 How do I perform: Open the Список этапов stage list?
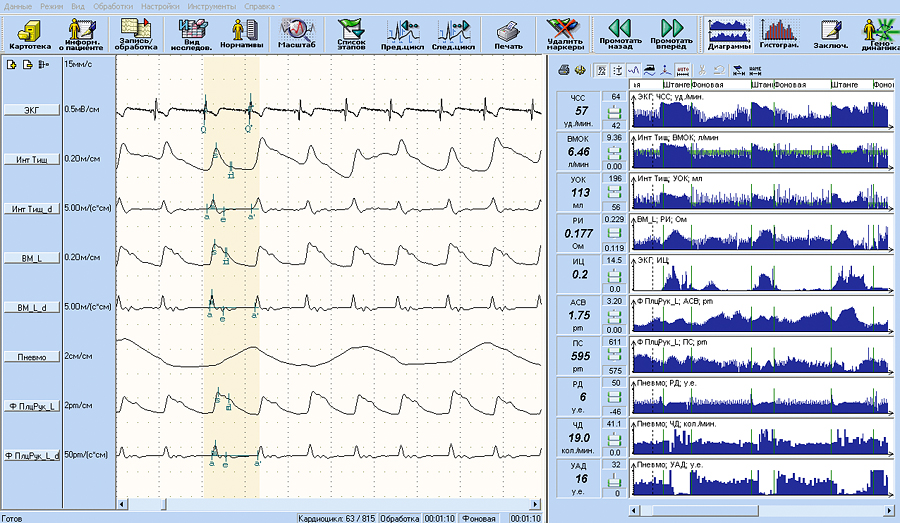point(349,33)
